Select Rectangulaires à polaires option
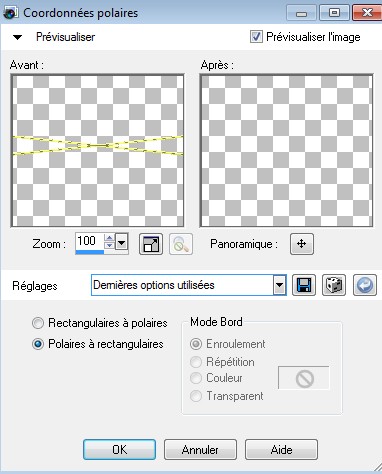Screen dimensions: 382x474 point(38,323)
